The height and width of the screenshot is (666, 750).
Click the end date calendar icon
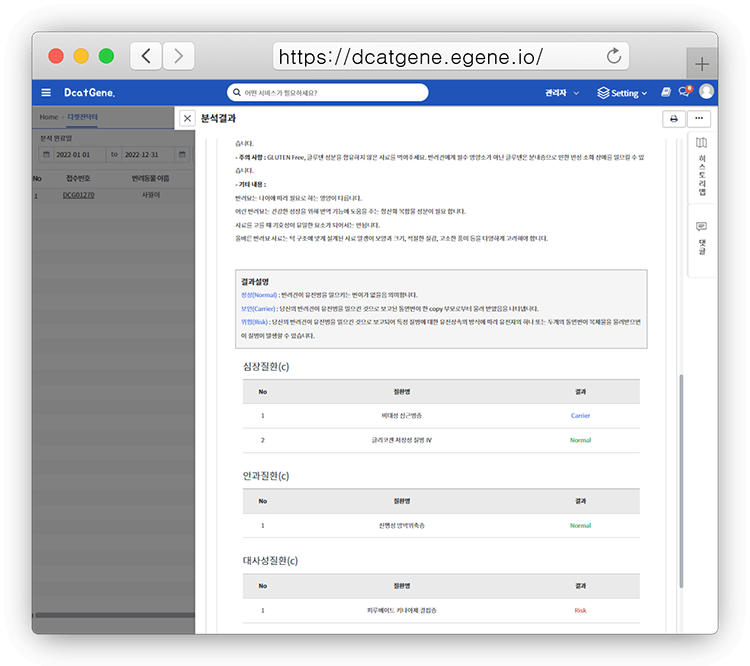tap(182, 155)
